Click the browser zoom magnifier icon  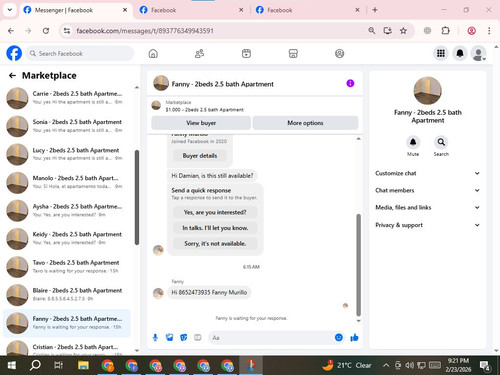[372, 31]
